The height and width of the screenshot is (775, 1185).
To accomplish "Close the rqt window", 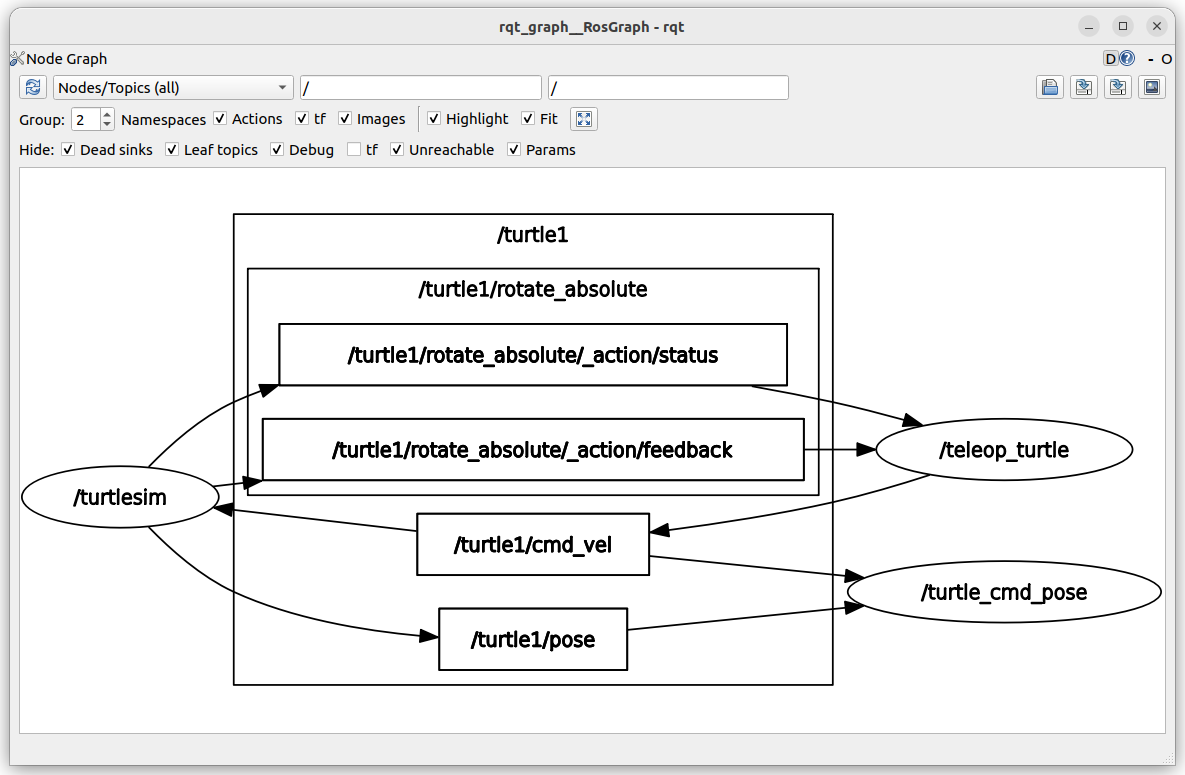I will [1157, 26].
